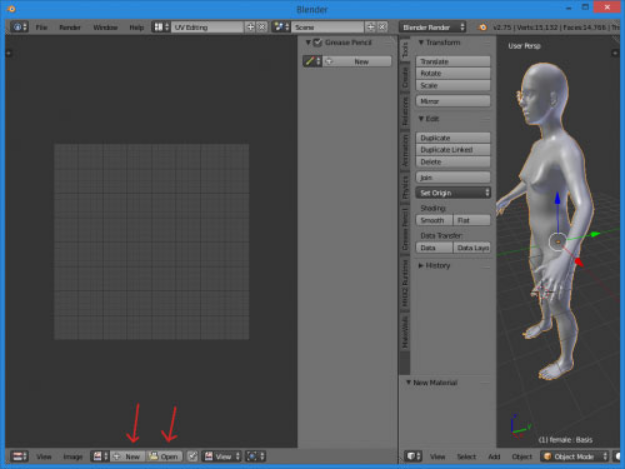
Task: Click the pivot point icon in image editor
Action: [255, 456]
